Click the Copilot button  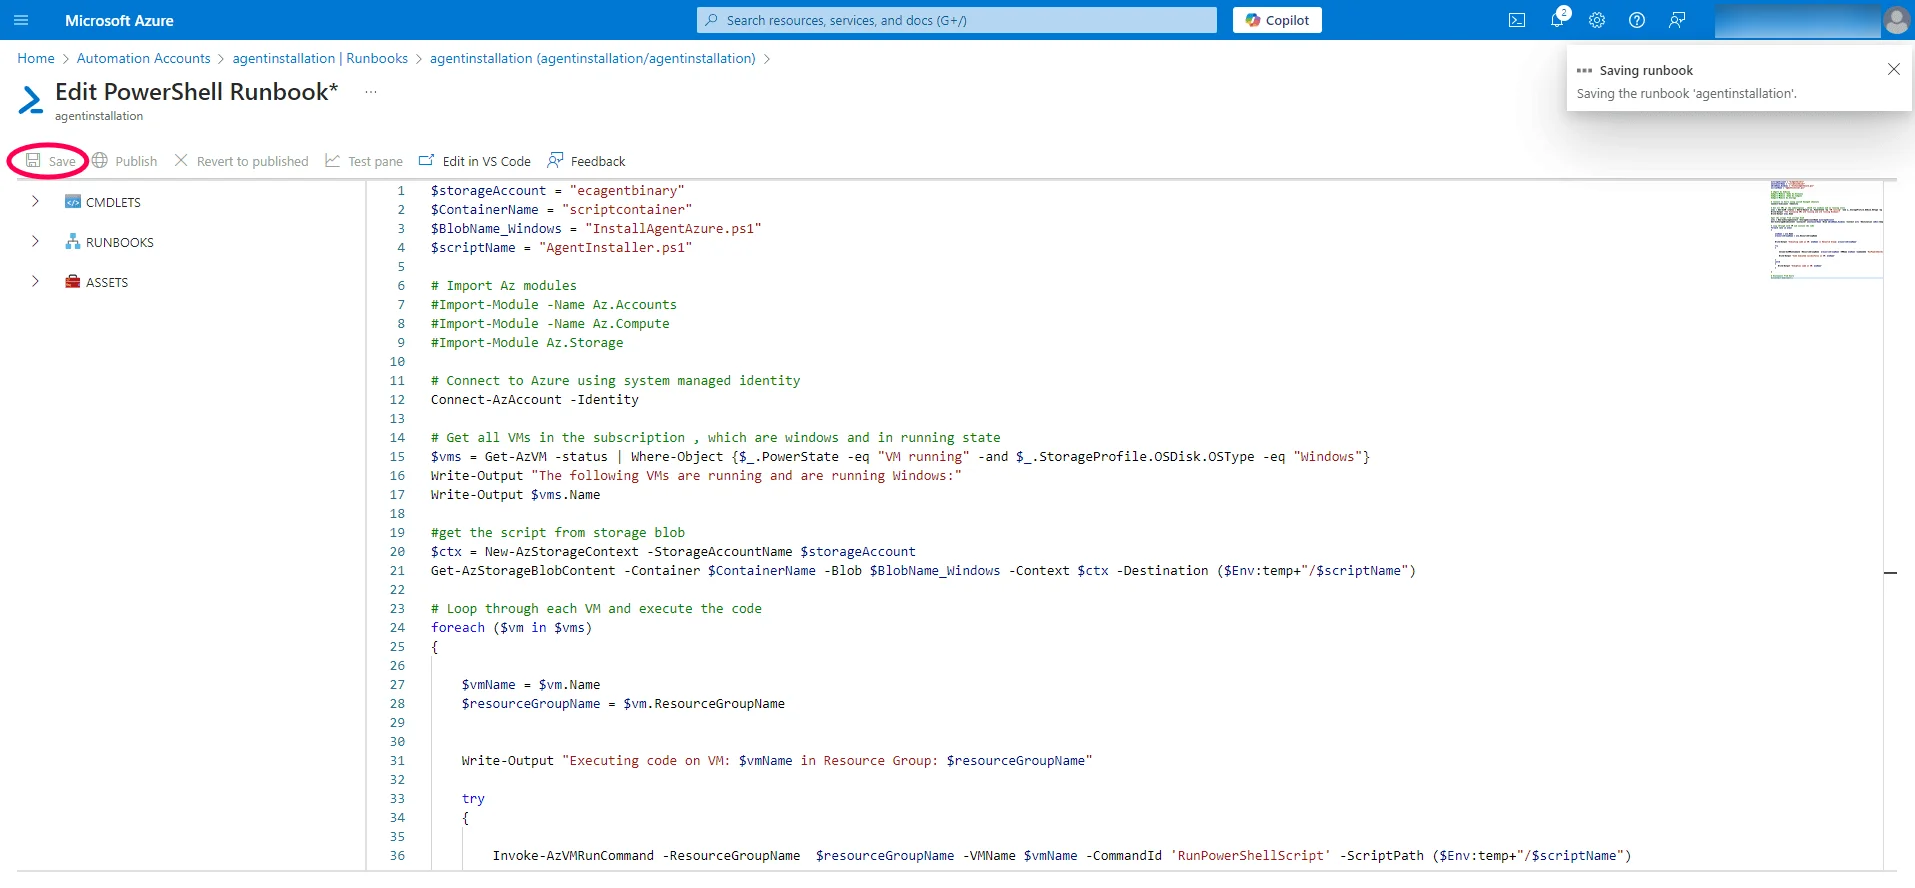(1277, 20)
